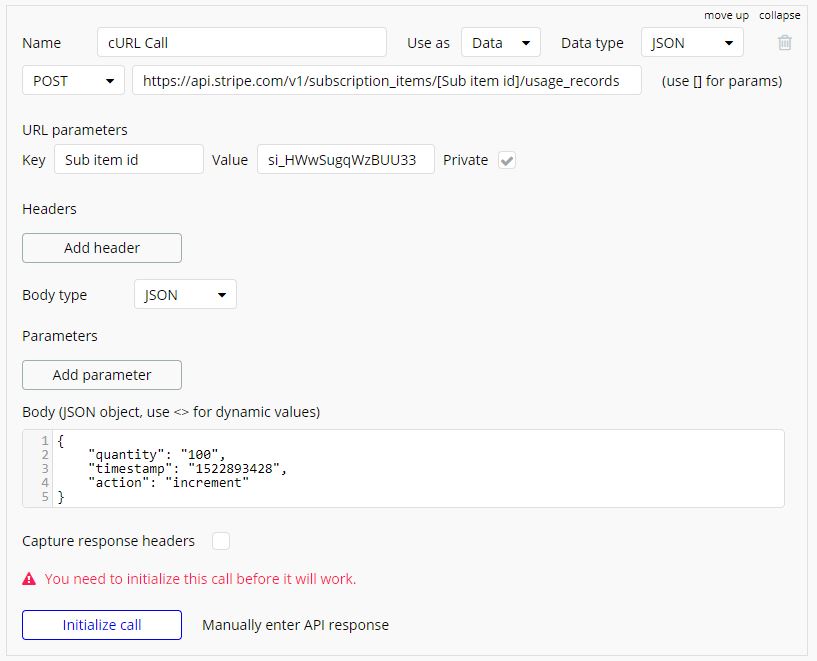
Task: Click inside the JSON body editor
Action: pos(403,469)
